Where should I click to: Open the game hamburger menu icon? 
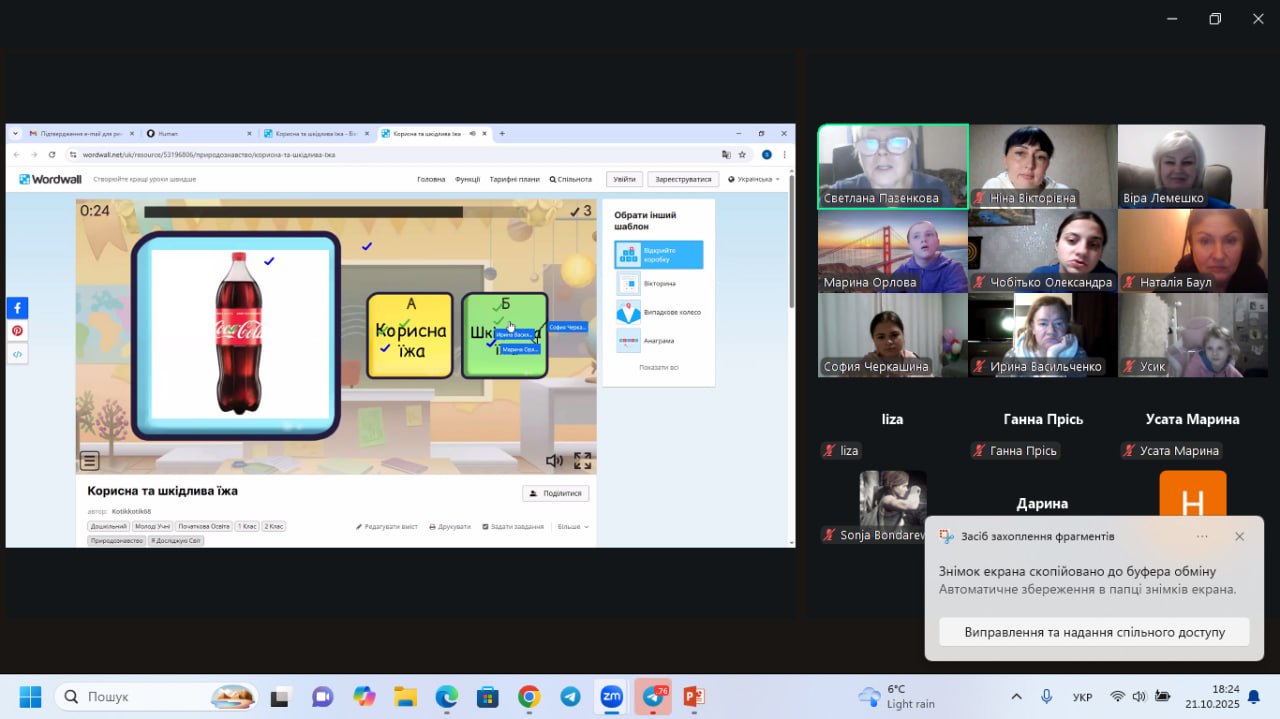pyautogui.click(x=90, y=461)
